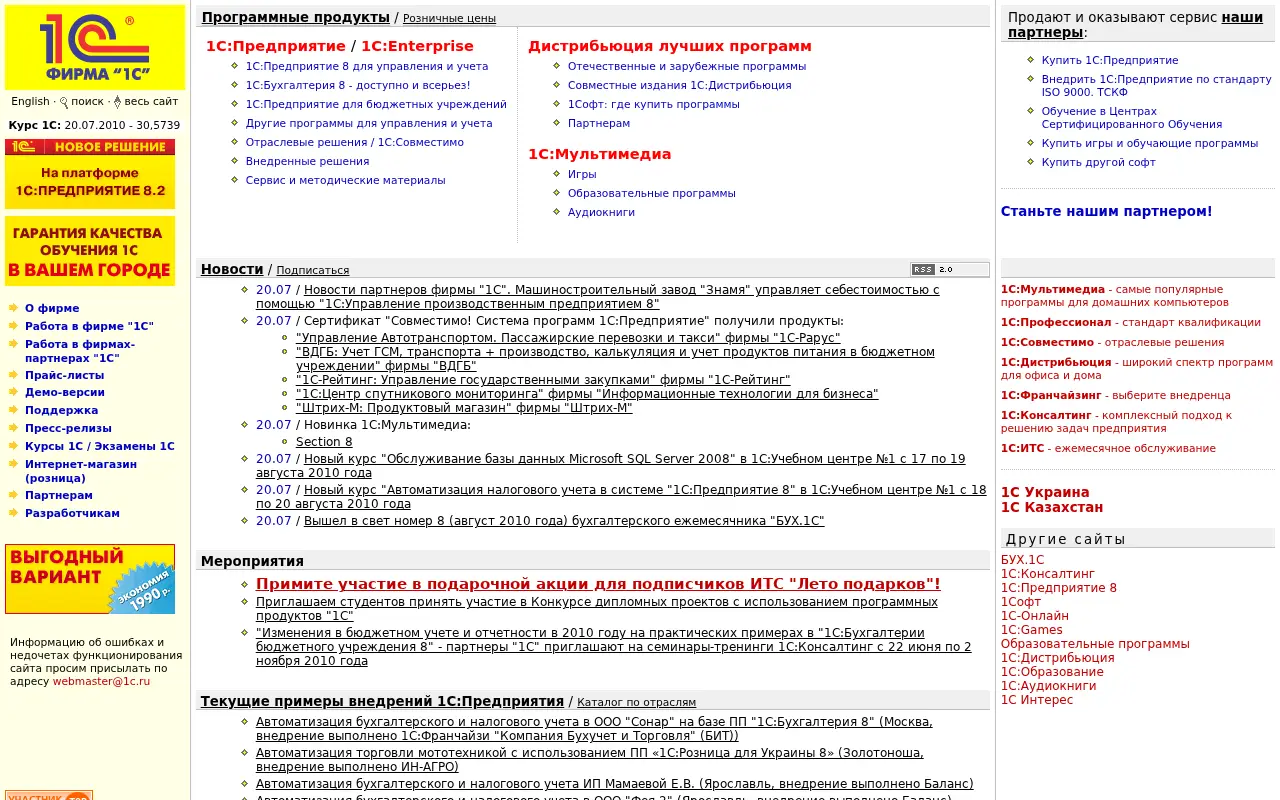Open the Программные продукты heading link
1280x800 pixels.
click(x=296, y=17)
